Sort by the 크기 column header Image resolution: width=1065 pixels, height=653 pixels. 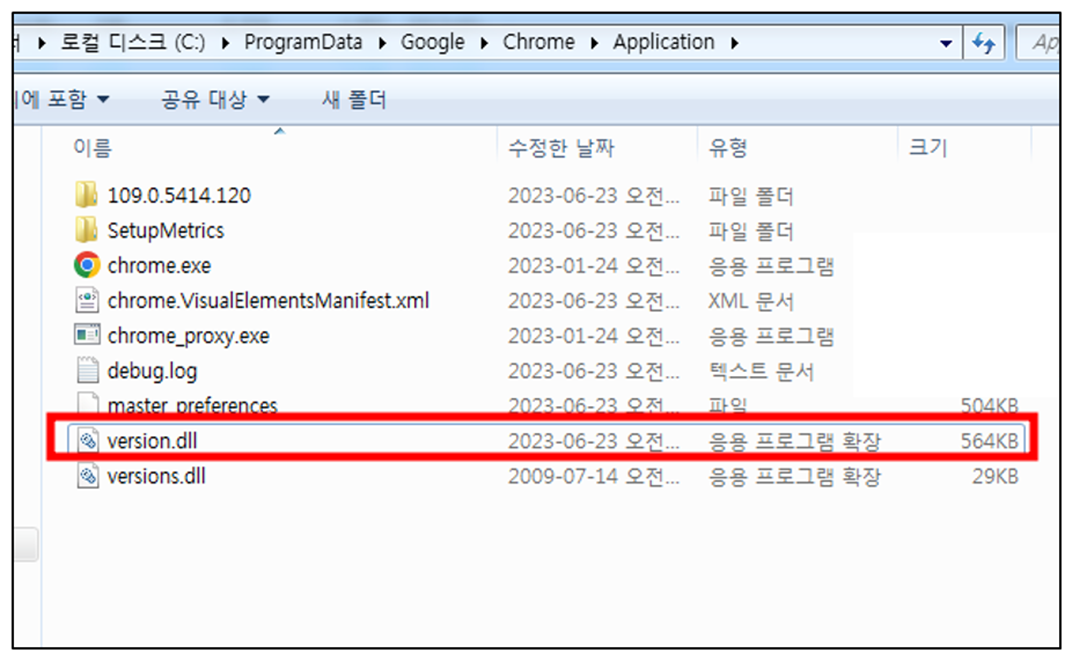[928, 147]
